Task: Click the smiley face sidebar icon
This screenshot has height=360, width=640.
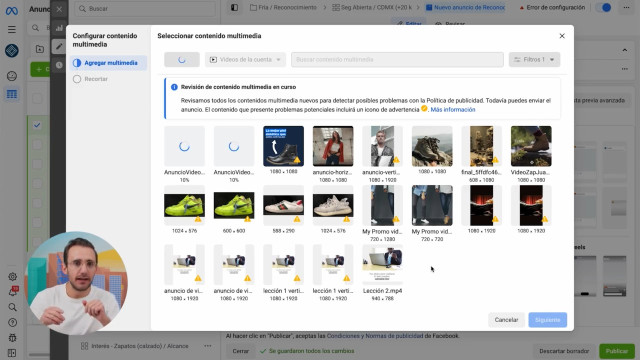Action: coord(12,76)
